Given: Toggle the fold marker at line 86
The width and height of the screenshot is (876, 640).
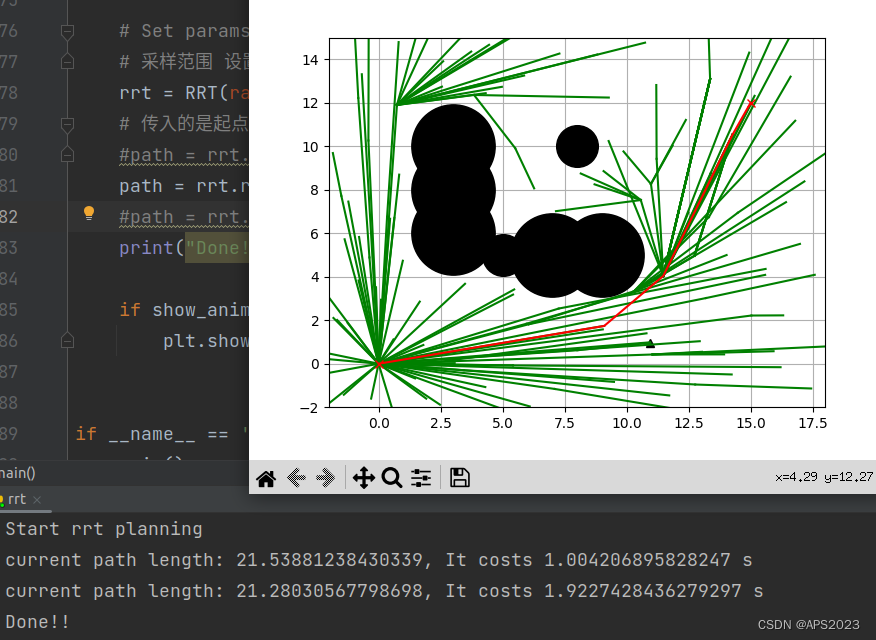Looking at the screenshot, I should [x=67, y=341].
